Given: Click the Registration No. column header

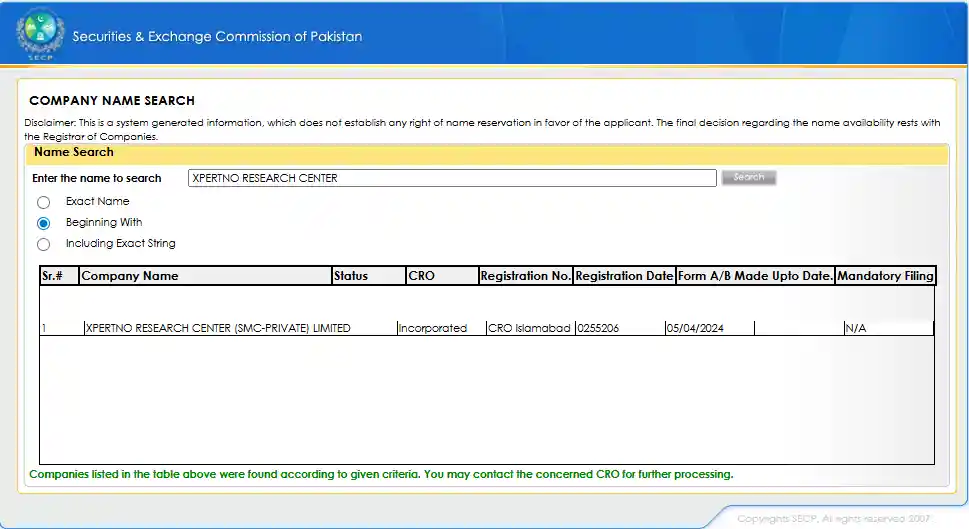Looking at the screenshot, I should tap(526, 276).
